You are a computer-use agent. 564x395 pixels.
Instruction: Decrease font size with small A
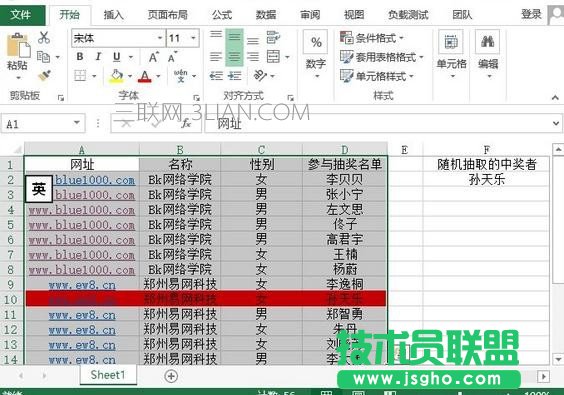[x=172, y=57]
